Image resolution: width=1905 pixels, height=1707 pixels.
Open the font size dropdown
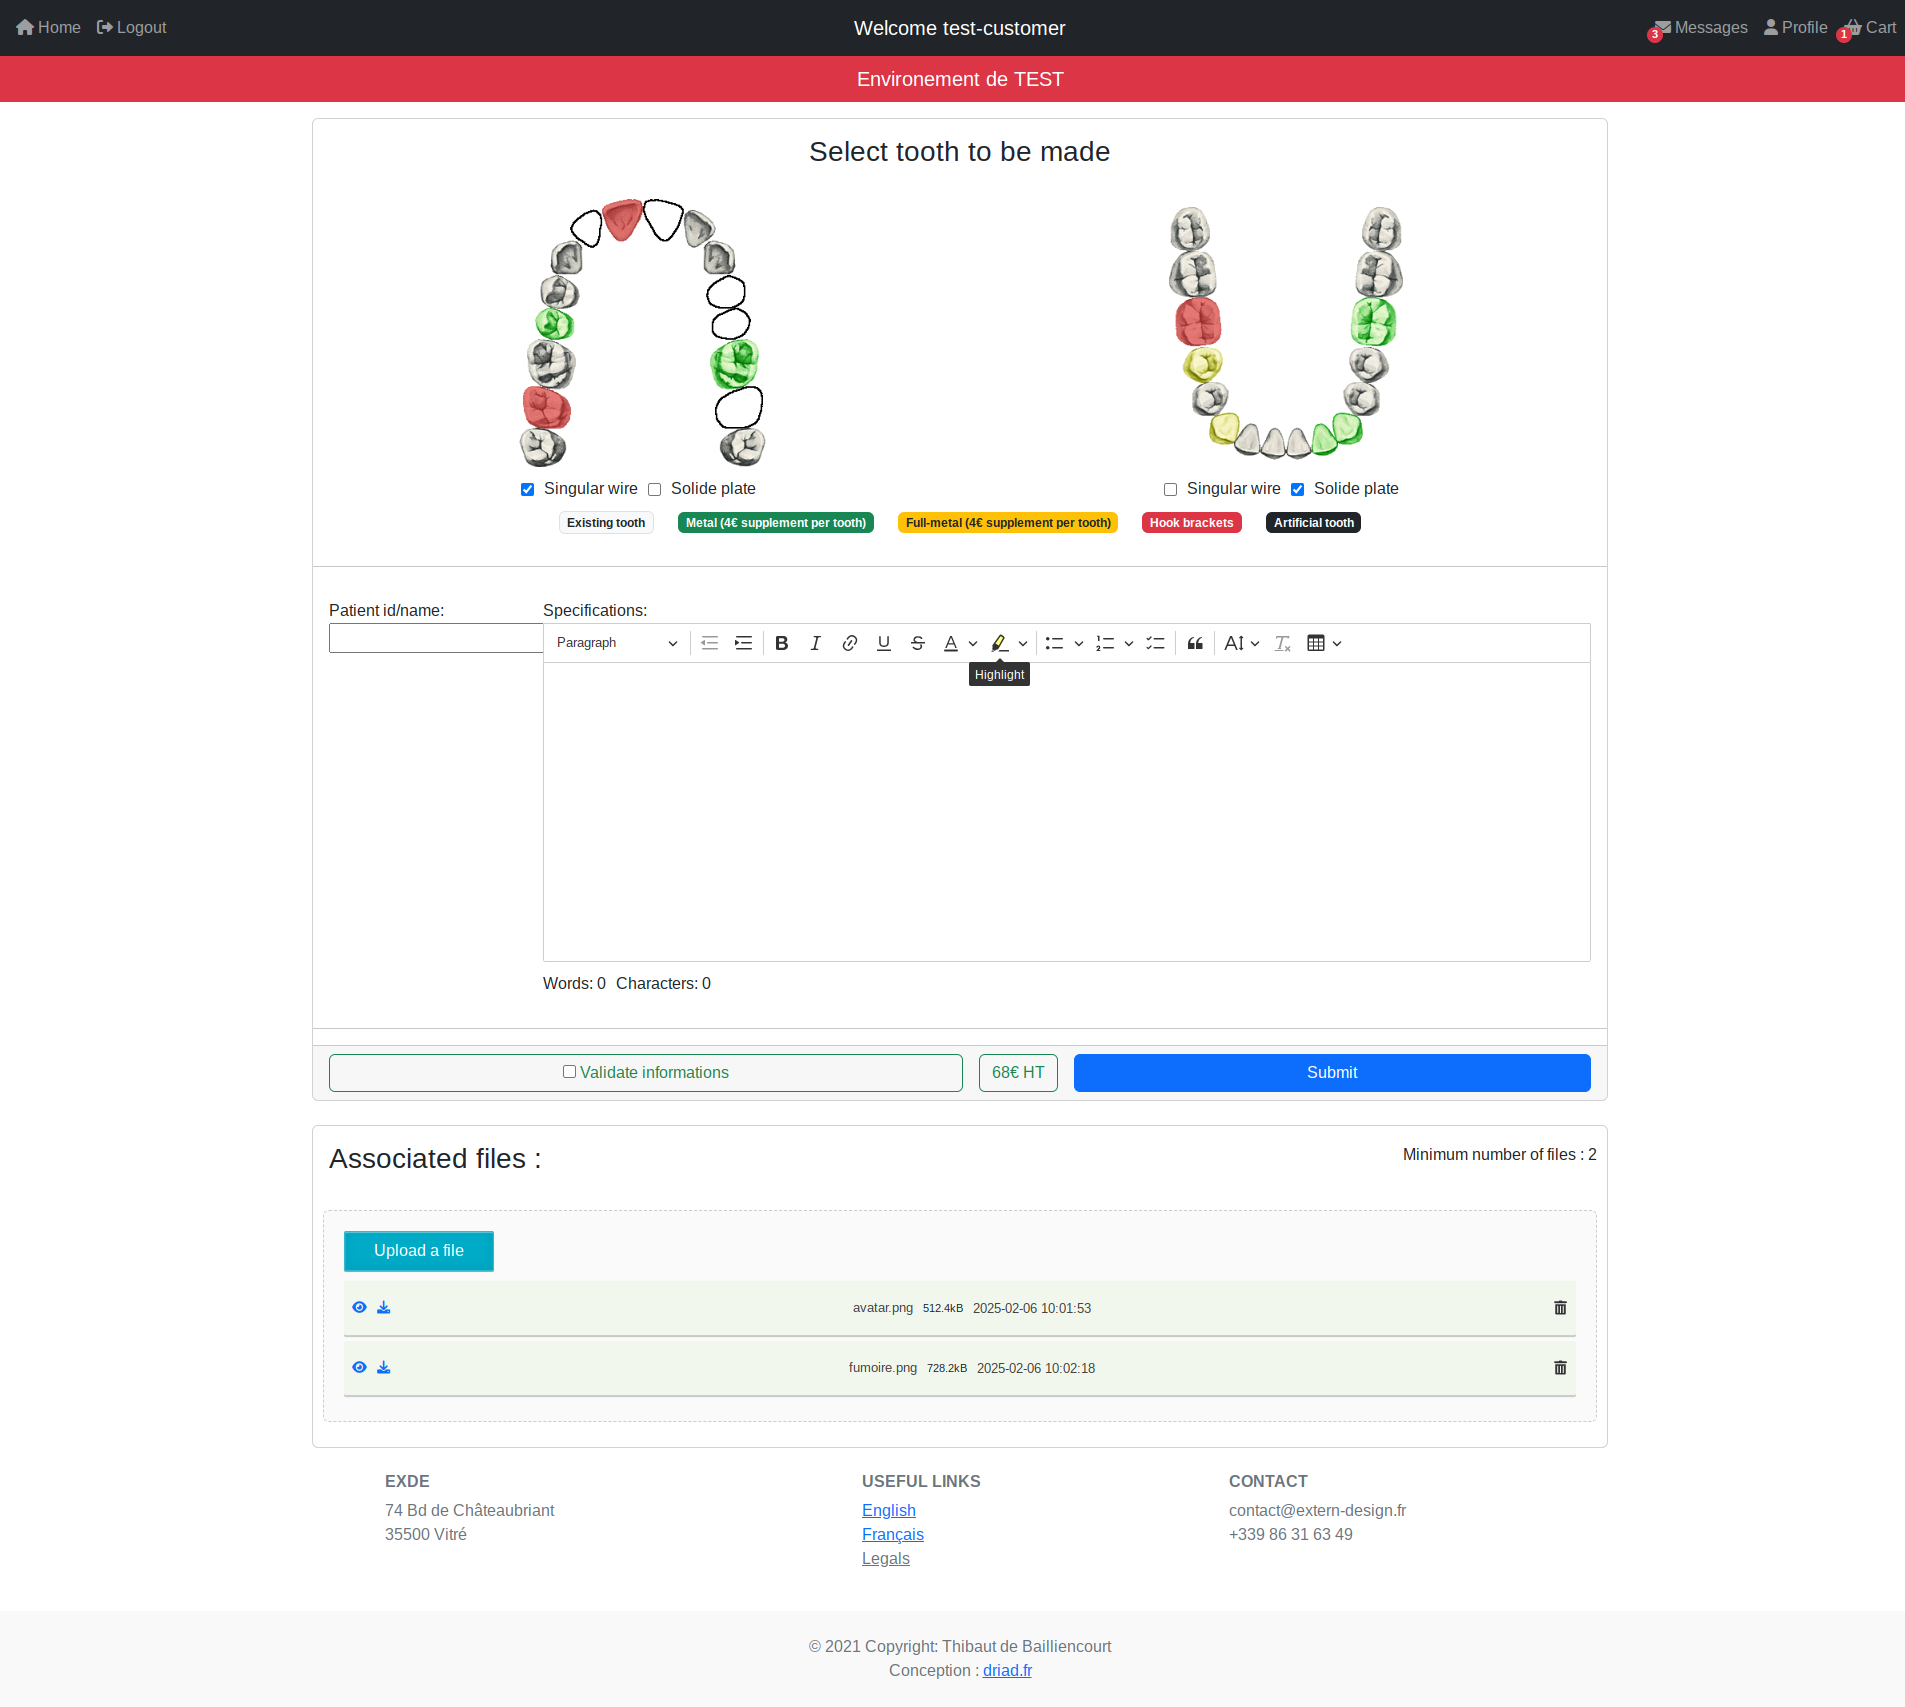pos(1242,643)
